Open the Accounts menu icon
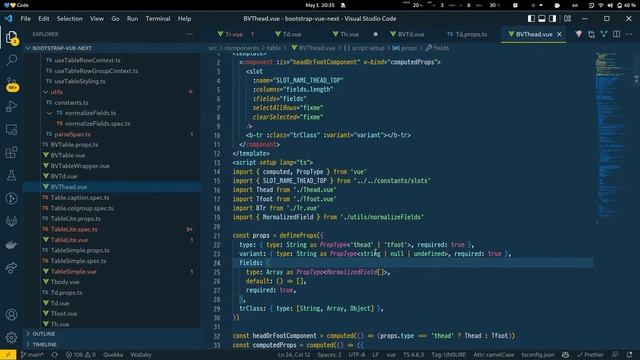 [x=11, y=315]
